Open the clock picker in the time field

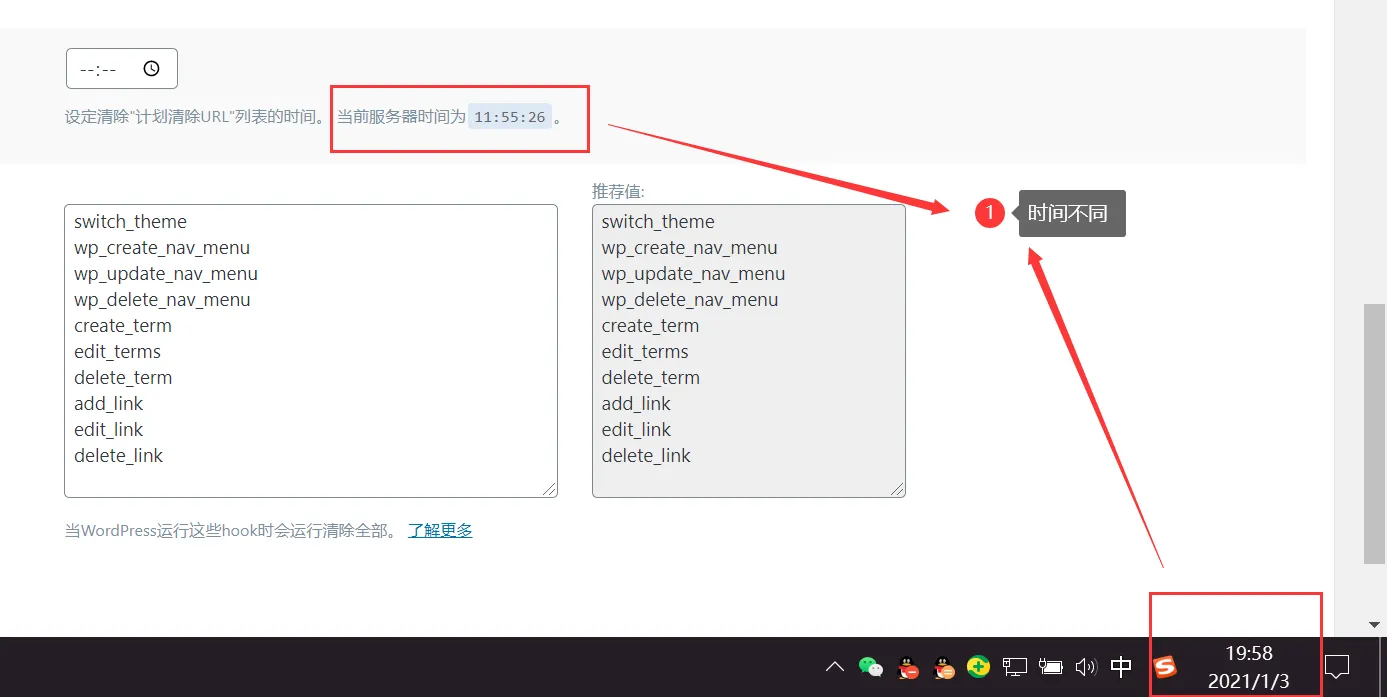point(151,69)
